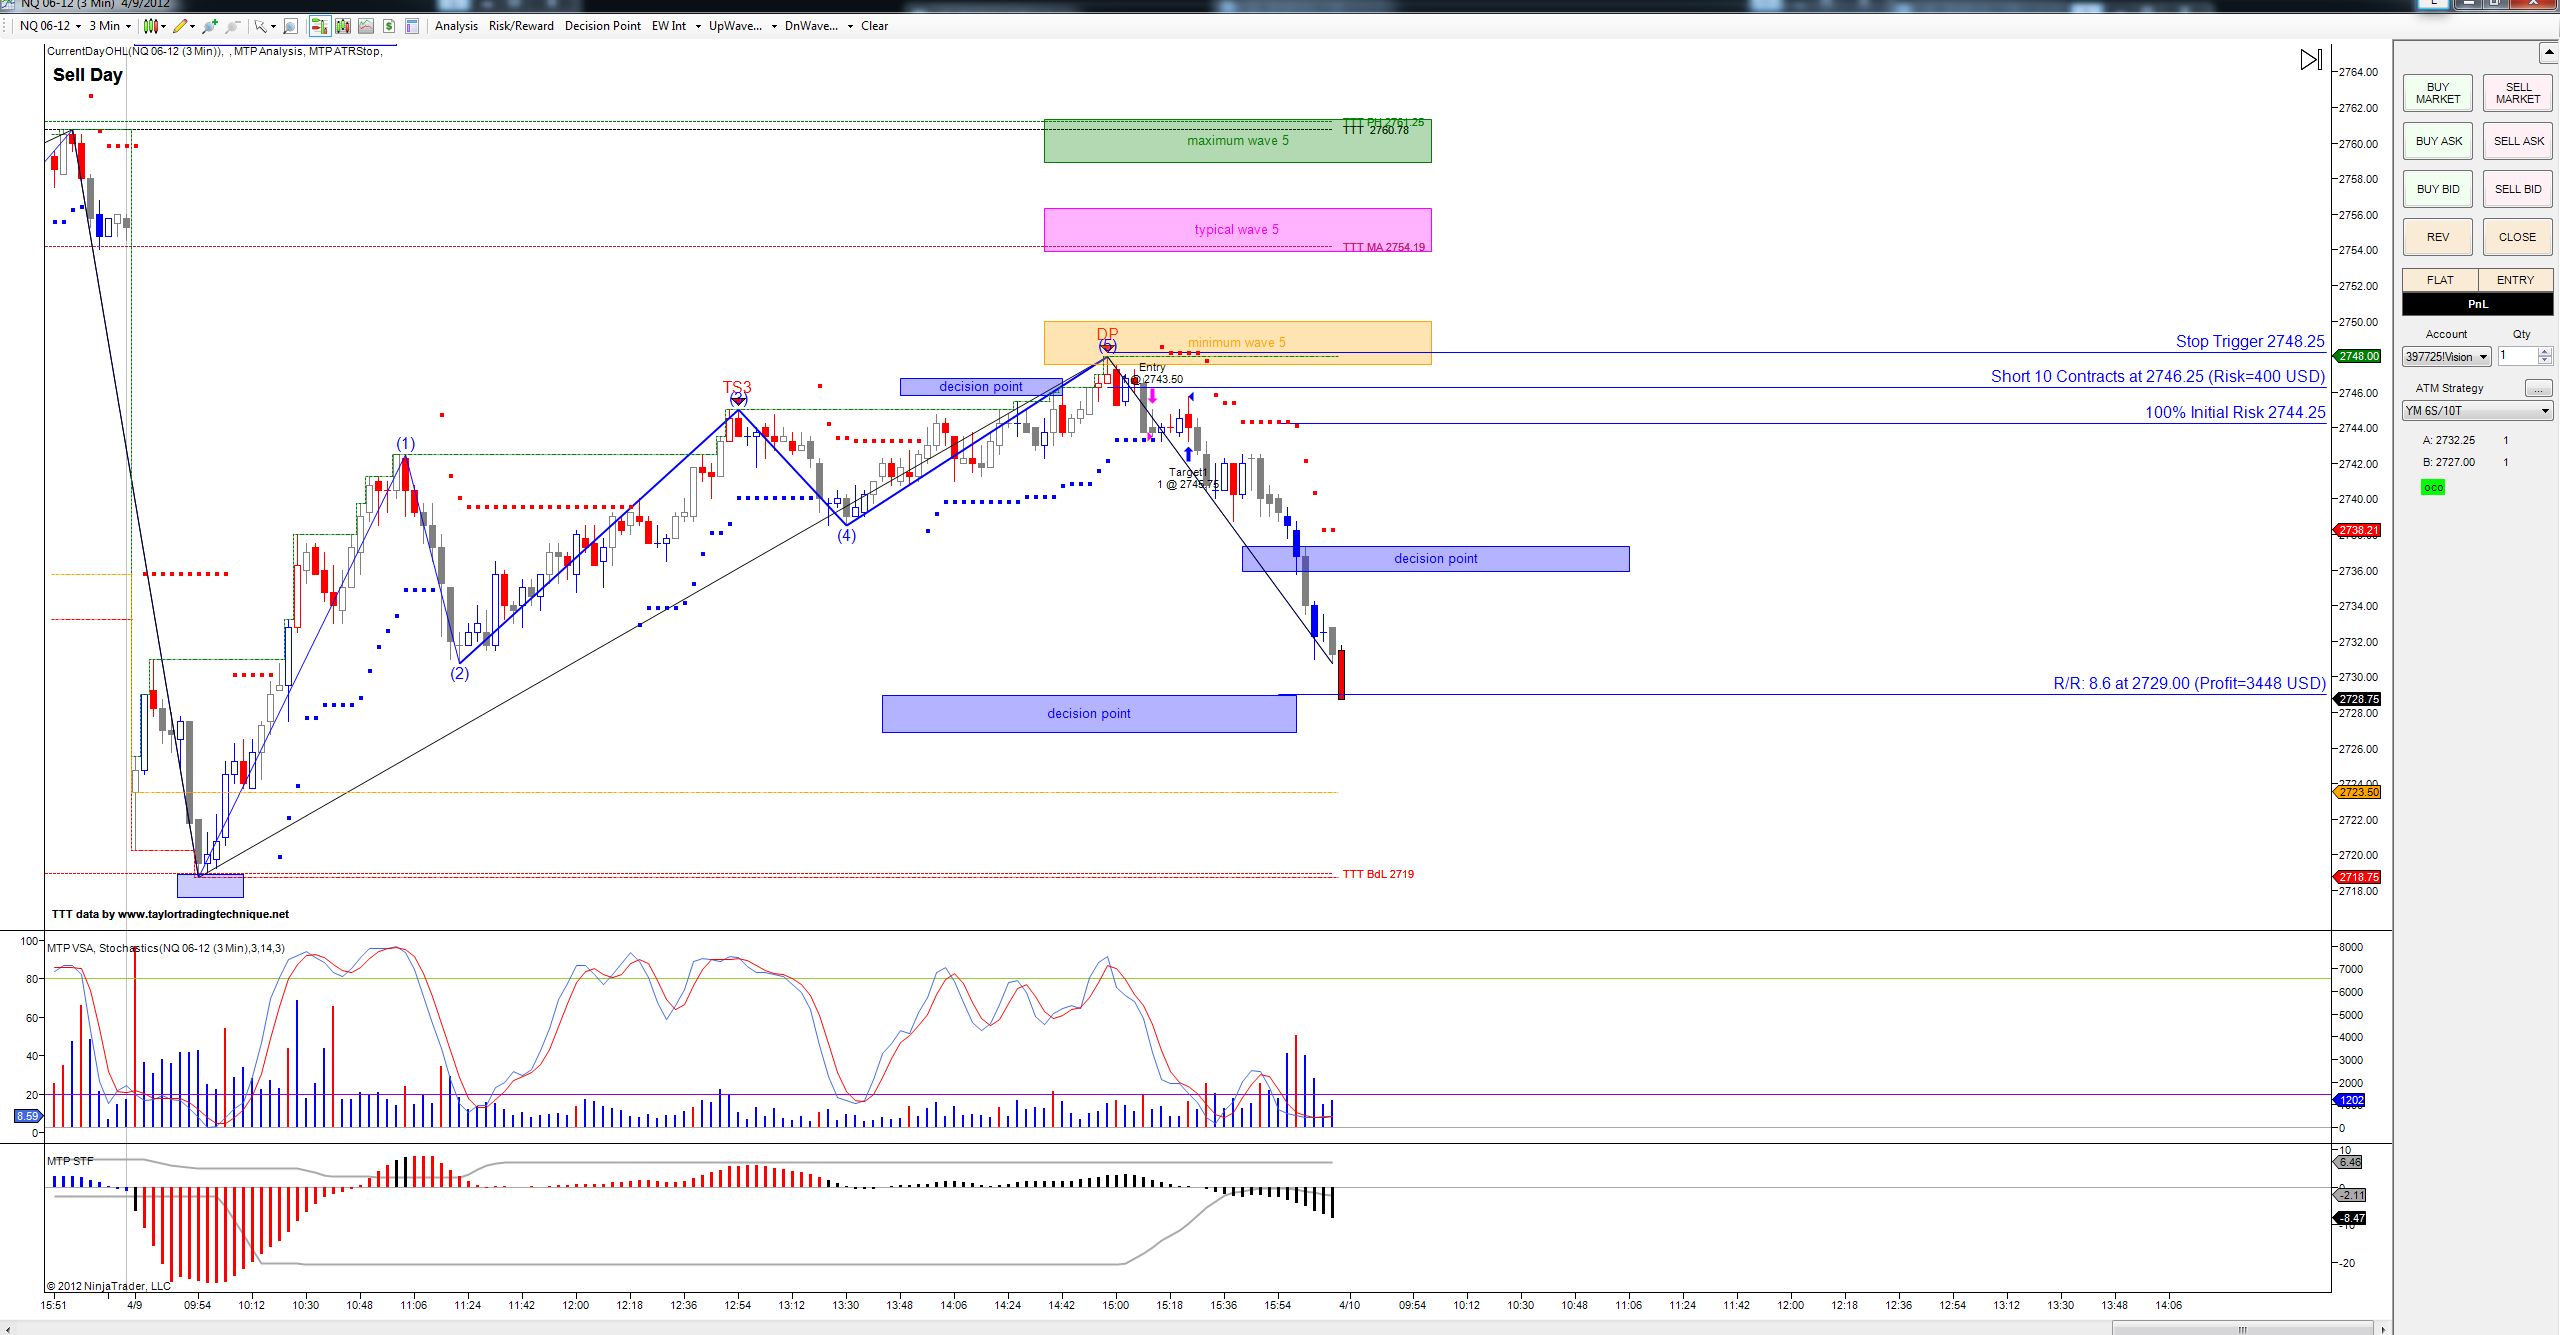Open the drawing tools dropdown arrow

click(x=193, y=26)
